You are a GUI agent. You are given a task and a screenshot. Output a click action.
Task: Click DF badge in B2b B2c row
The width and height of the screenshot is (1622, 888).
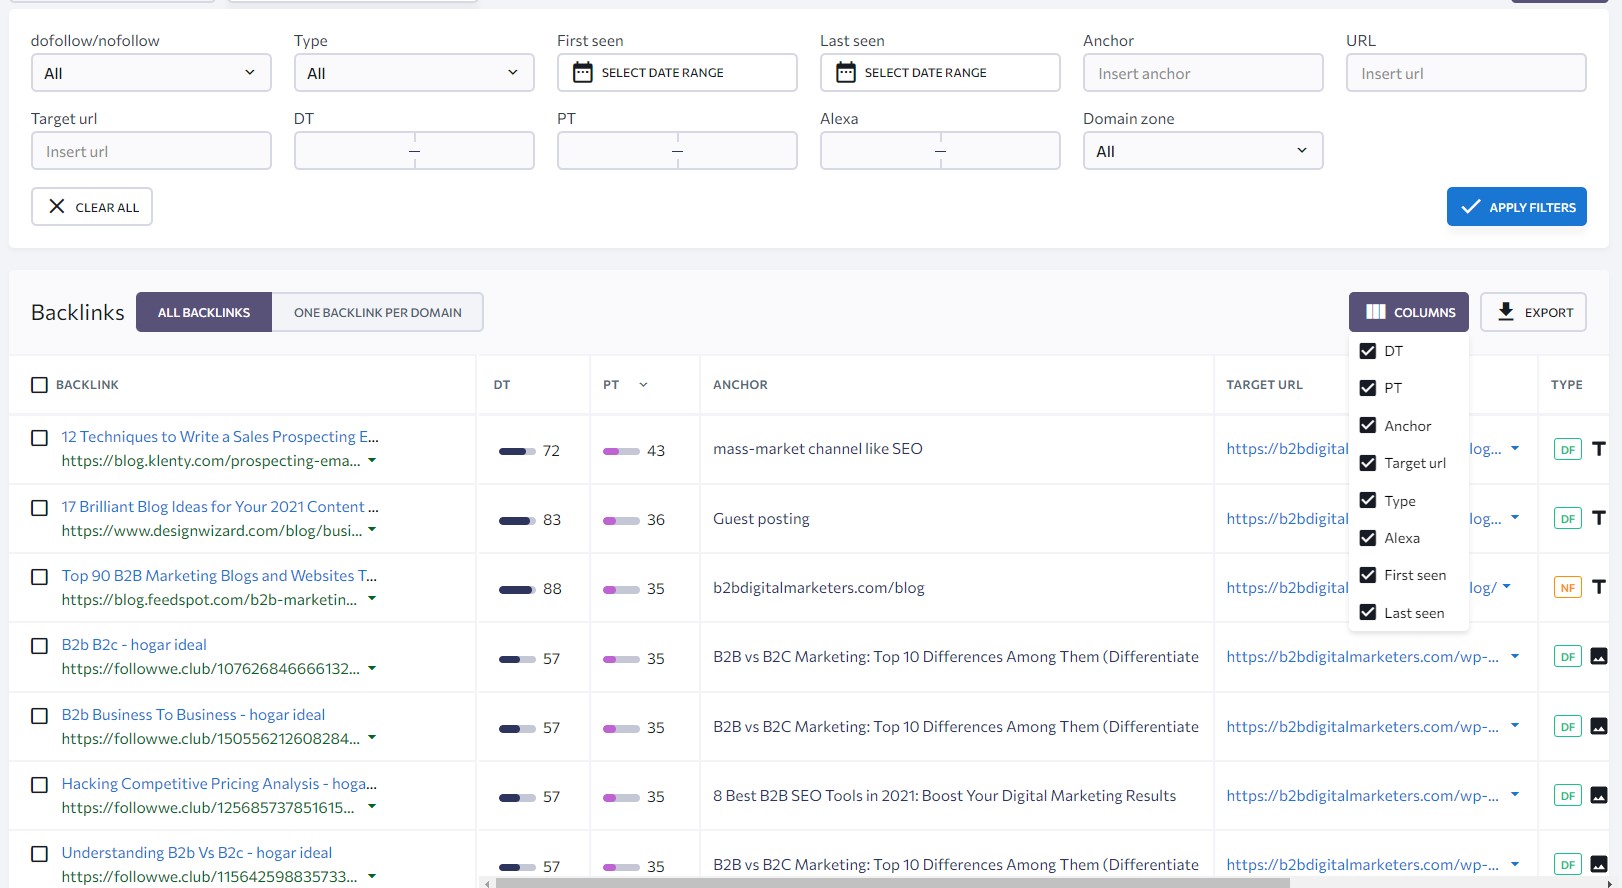(x=1567, y=656)
